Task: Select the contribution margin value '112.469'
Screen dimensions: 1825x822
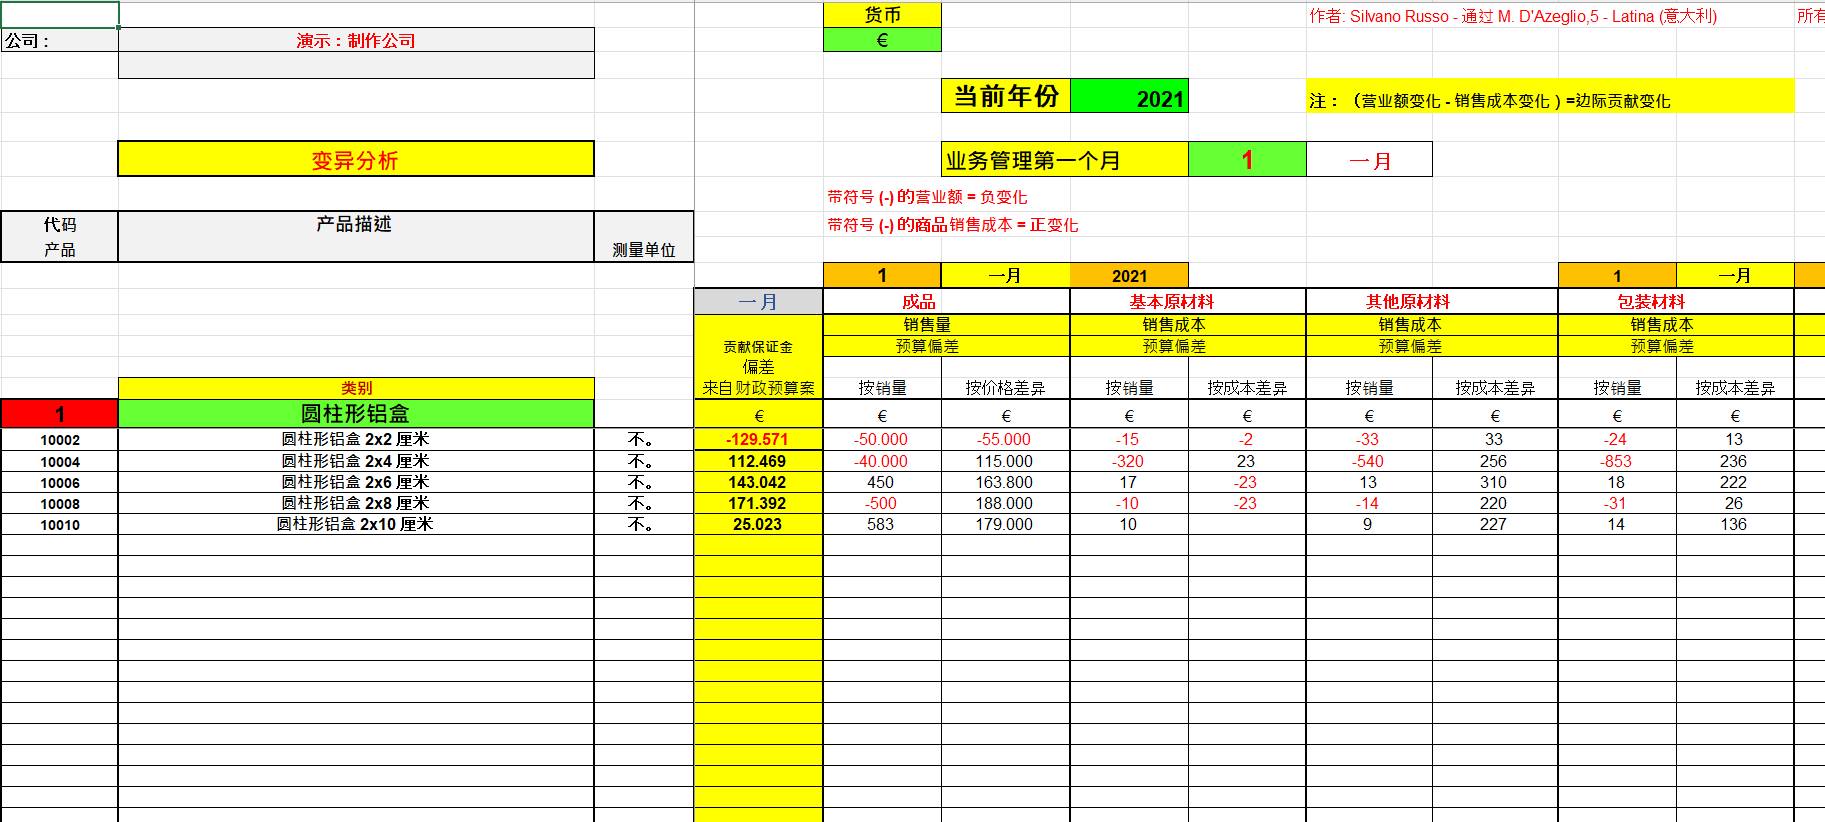Action: 758,461
